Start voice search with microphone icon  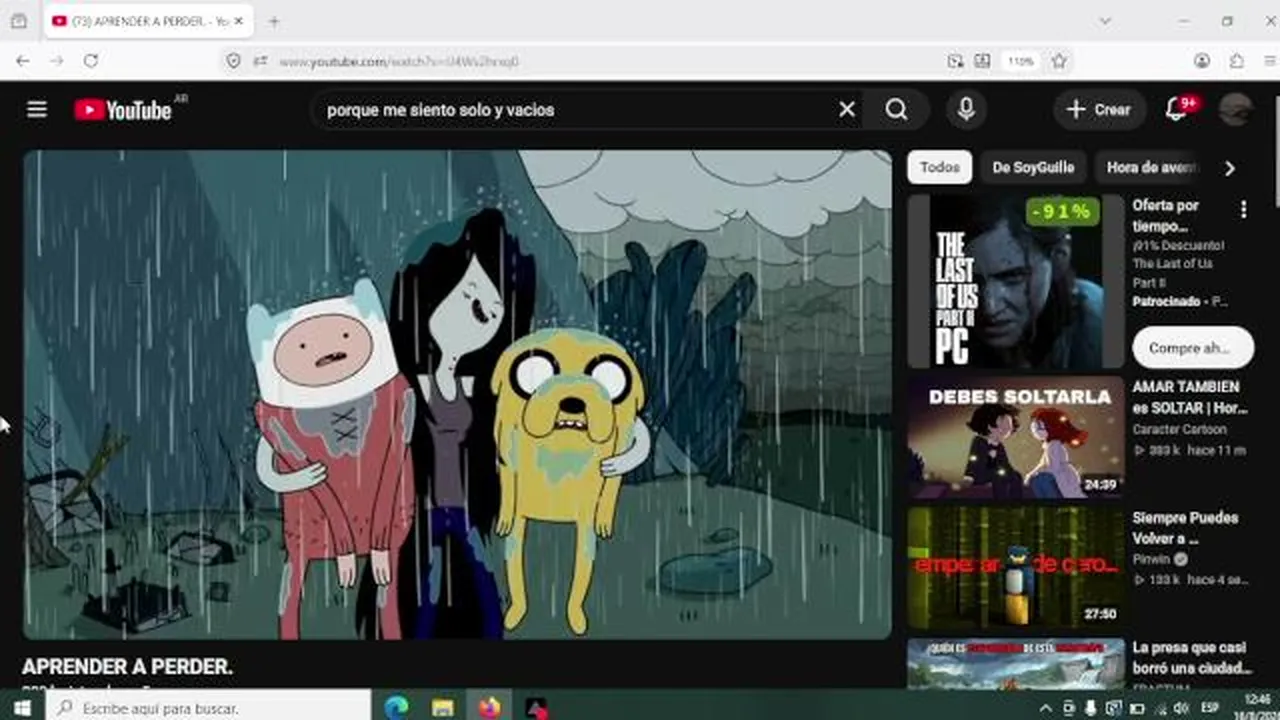coord(966,109)
